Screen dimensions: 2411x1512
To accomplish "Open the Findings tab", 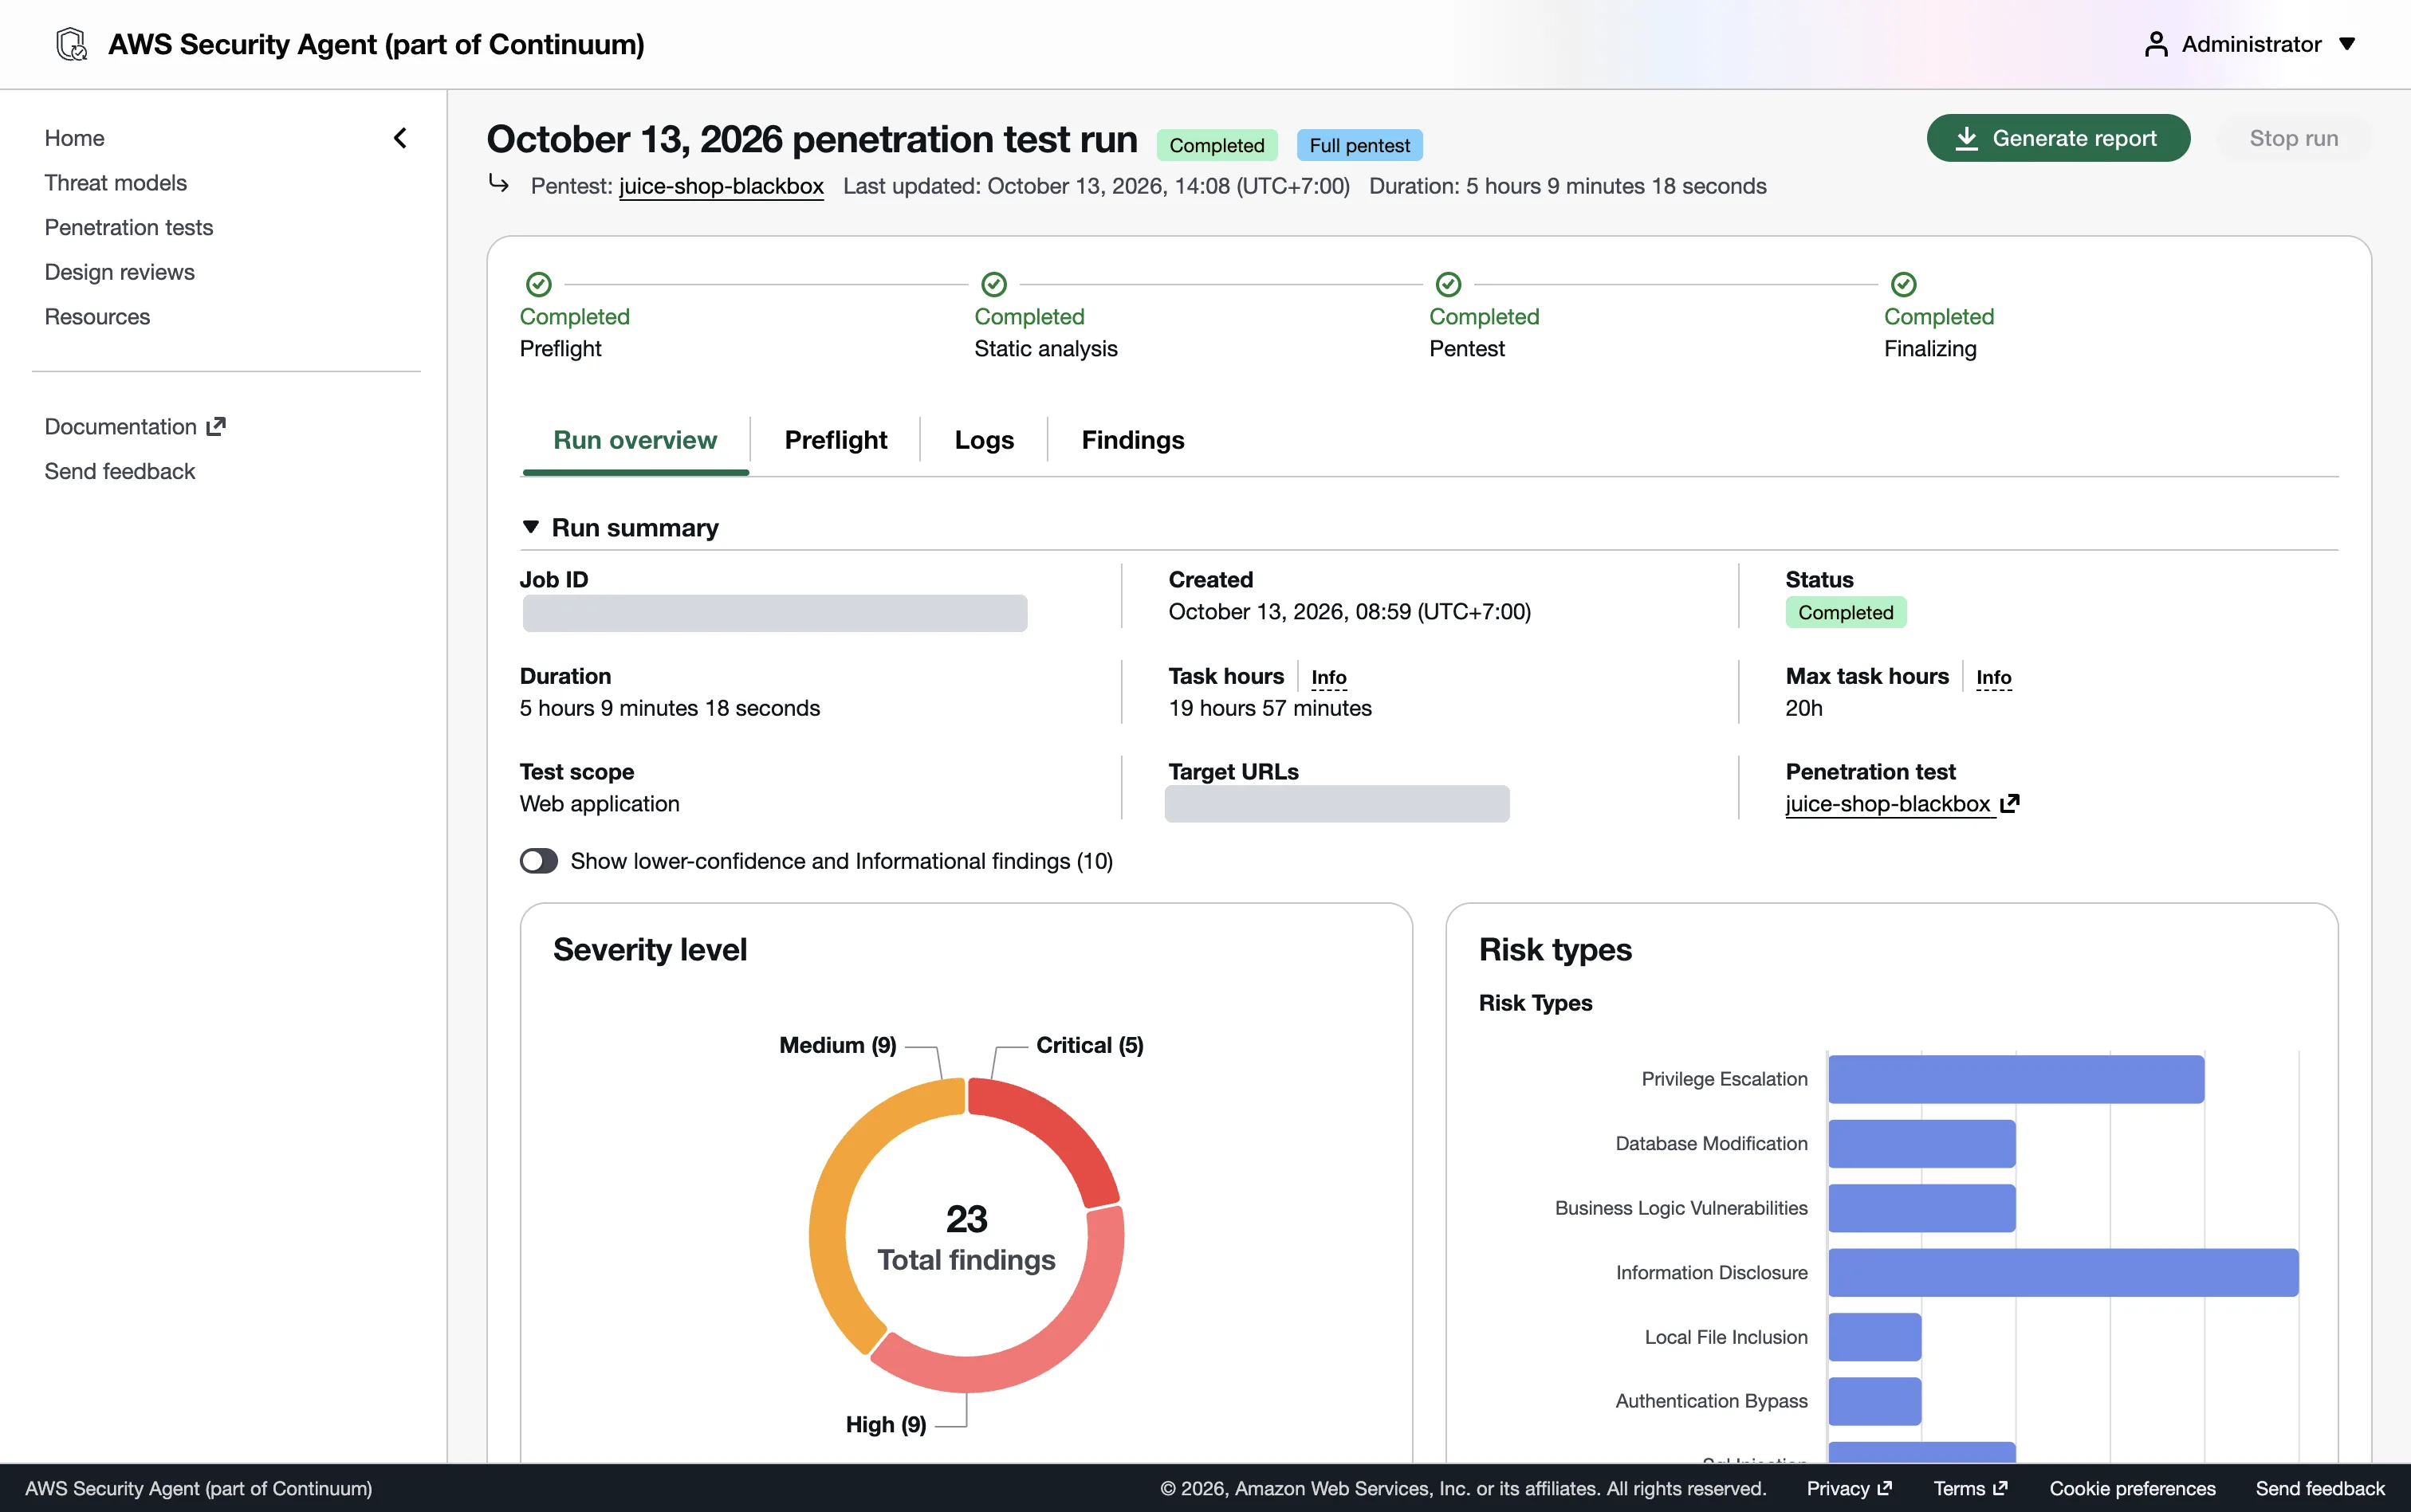I will point(1132,440).
